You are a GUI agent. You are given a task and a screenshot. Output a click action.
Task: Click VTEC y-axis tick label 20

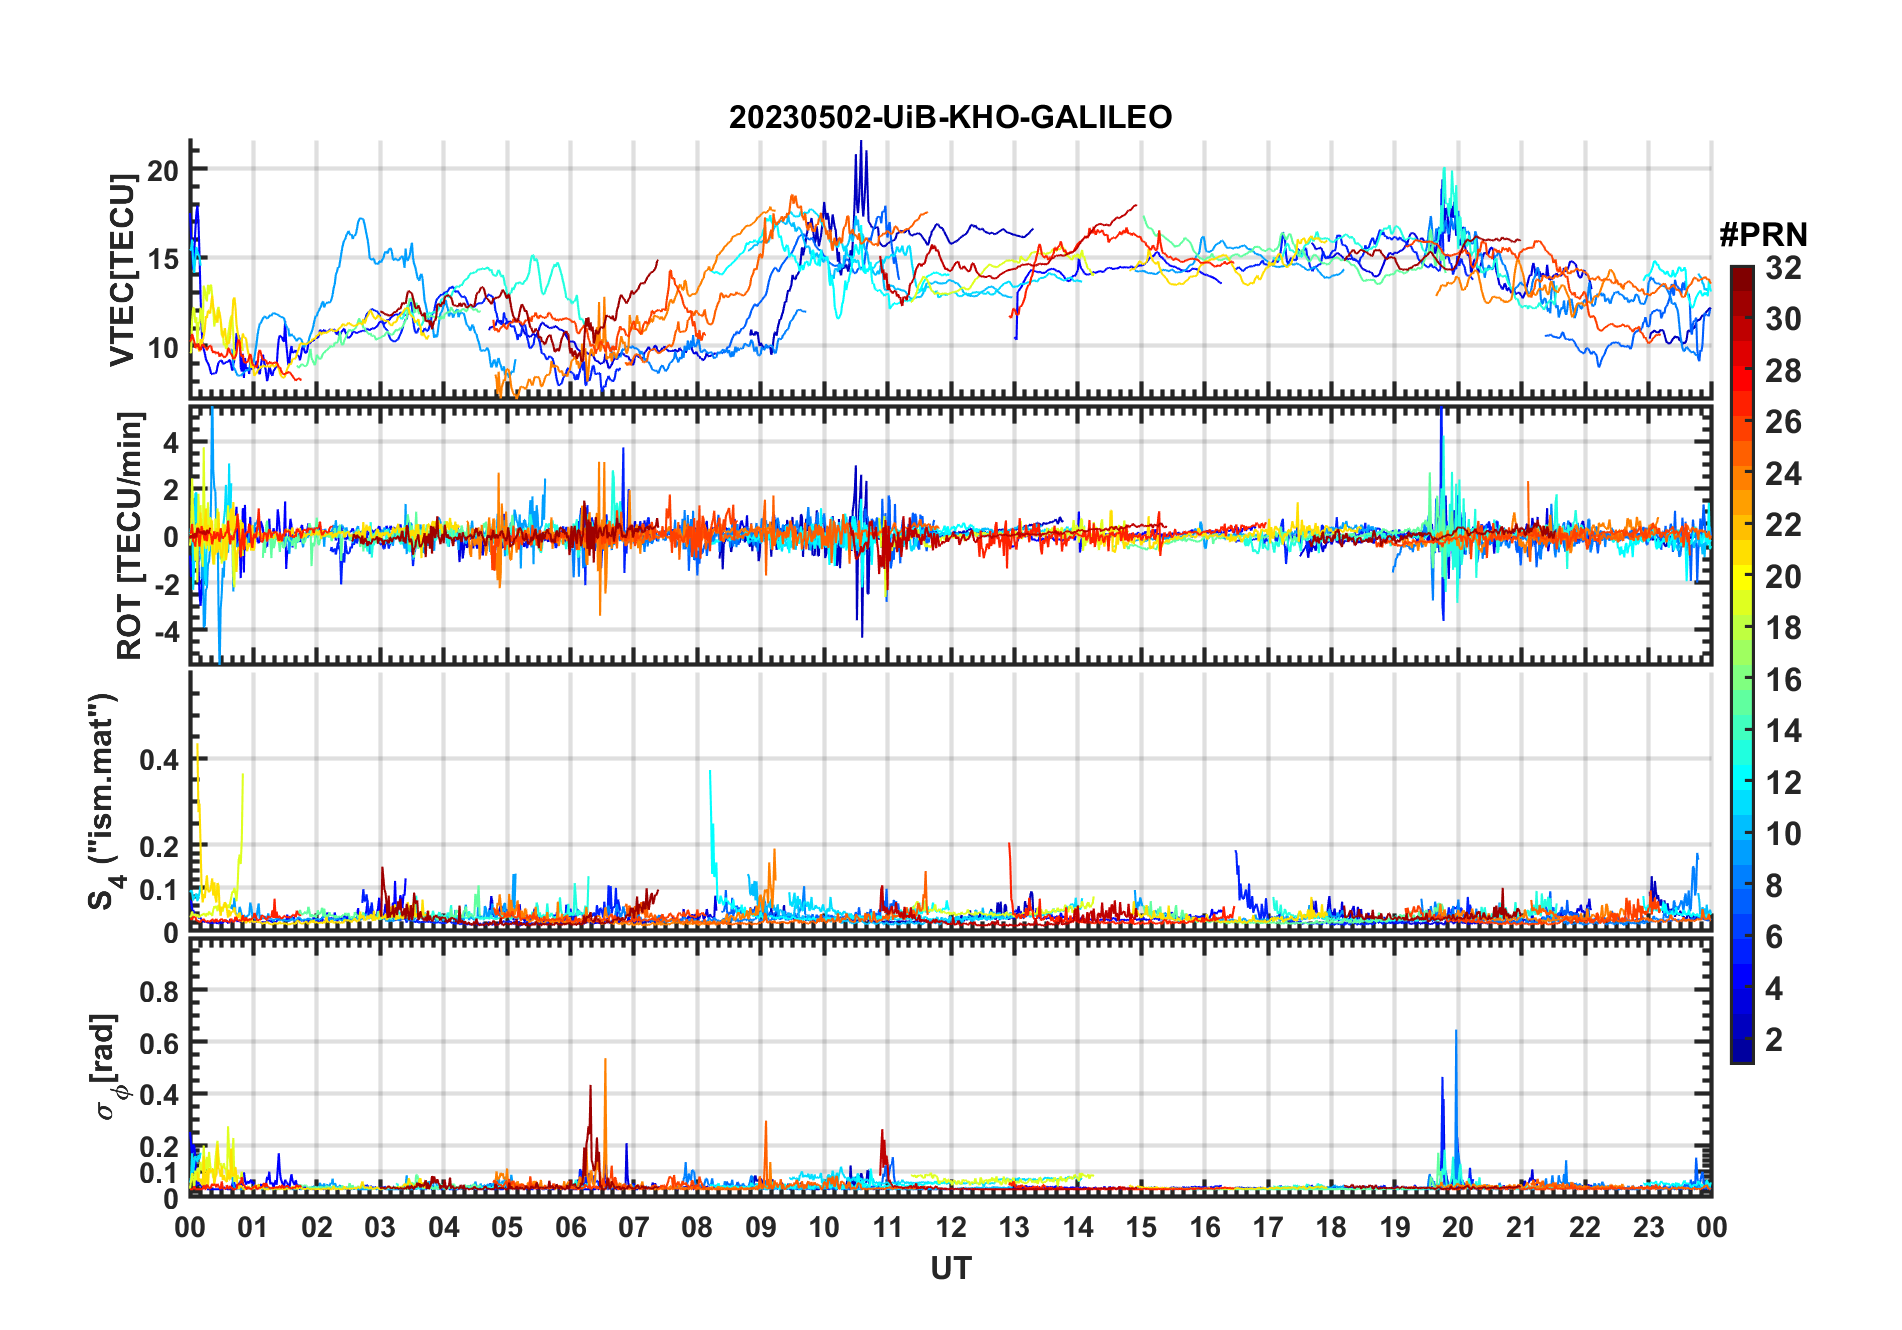click(163, 170)
